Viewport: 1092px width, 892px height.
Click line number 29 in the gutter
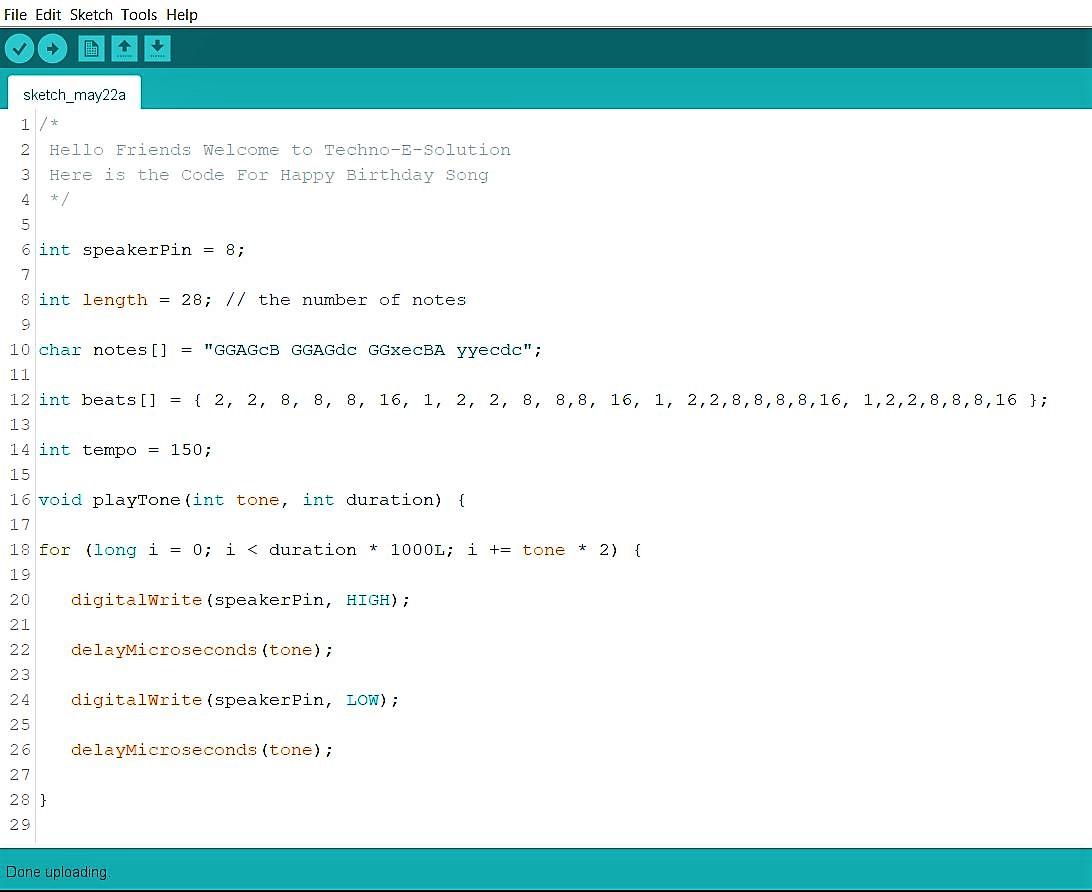point(20,825)
